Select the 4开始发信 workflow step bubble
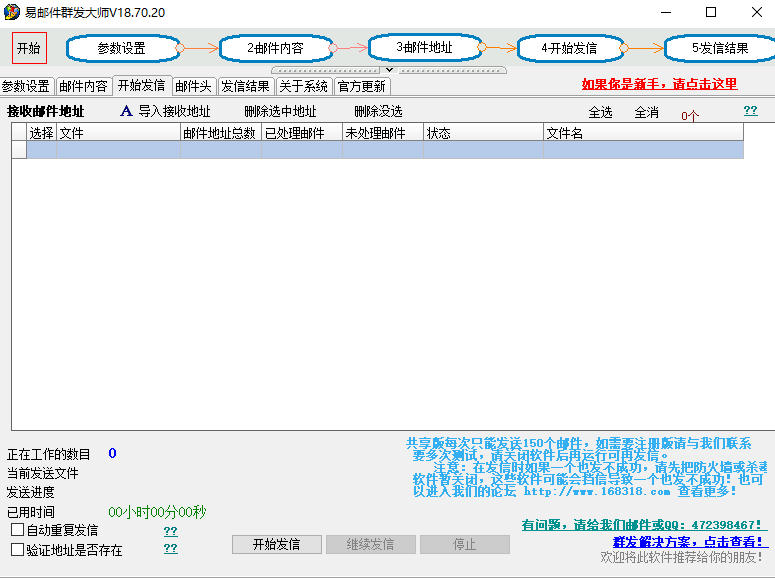This screenshot has width=775, height=578. click(569, 48)
